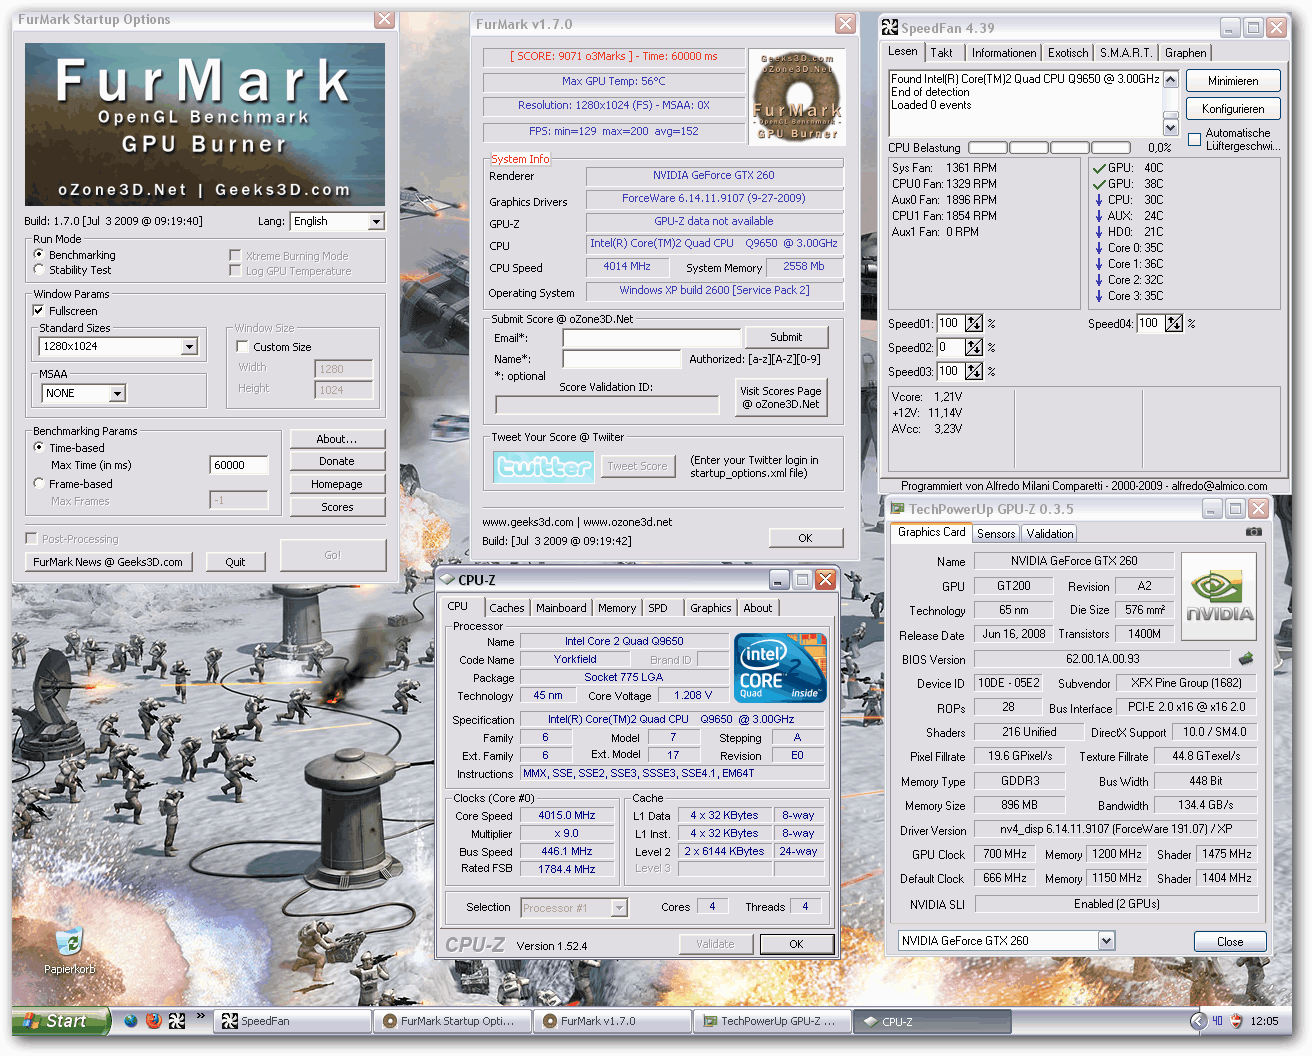The height and width of the screenshot is (1056, 1312).
Task: Click the SpeedFan title bar fan icon
Action: click(889, 28)
